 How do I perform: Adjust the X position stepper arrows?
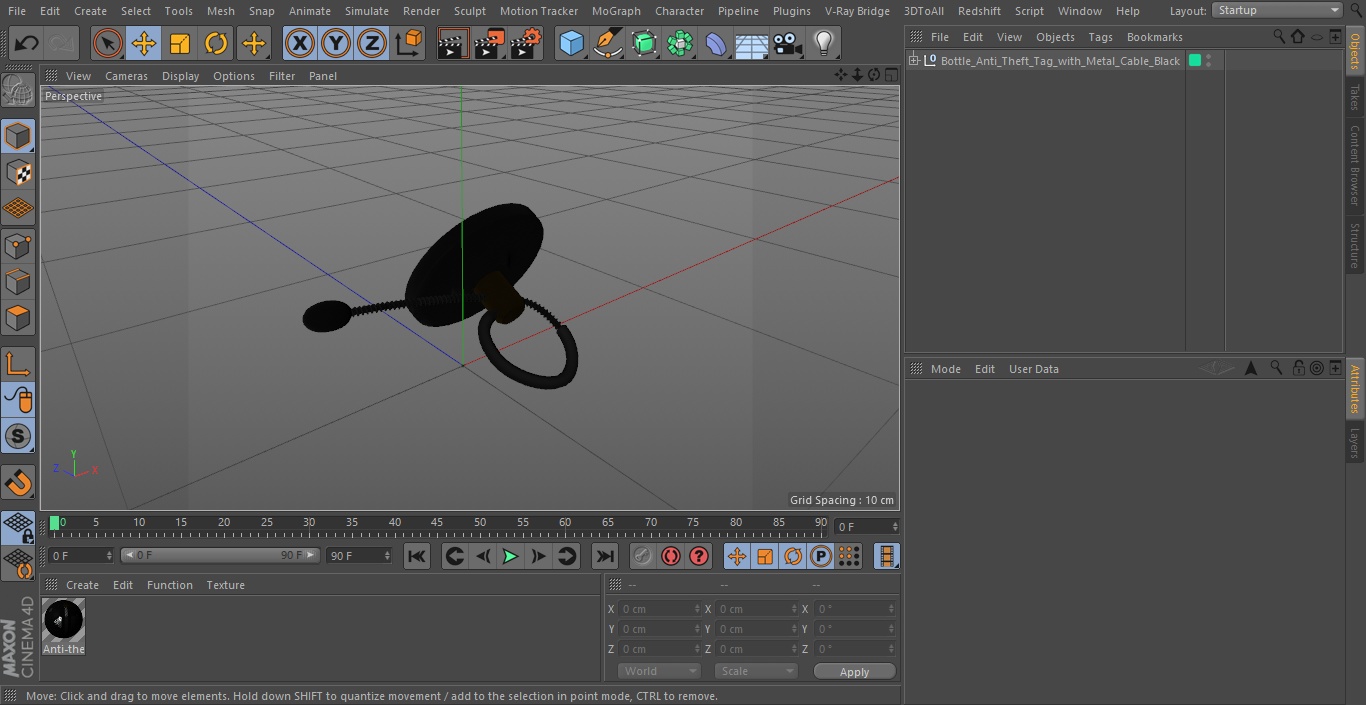pyautogui.click(x=697, y=609)
